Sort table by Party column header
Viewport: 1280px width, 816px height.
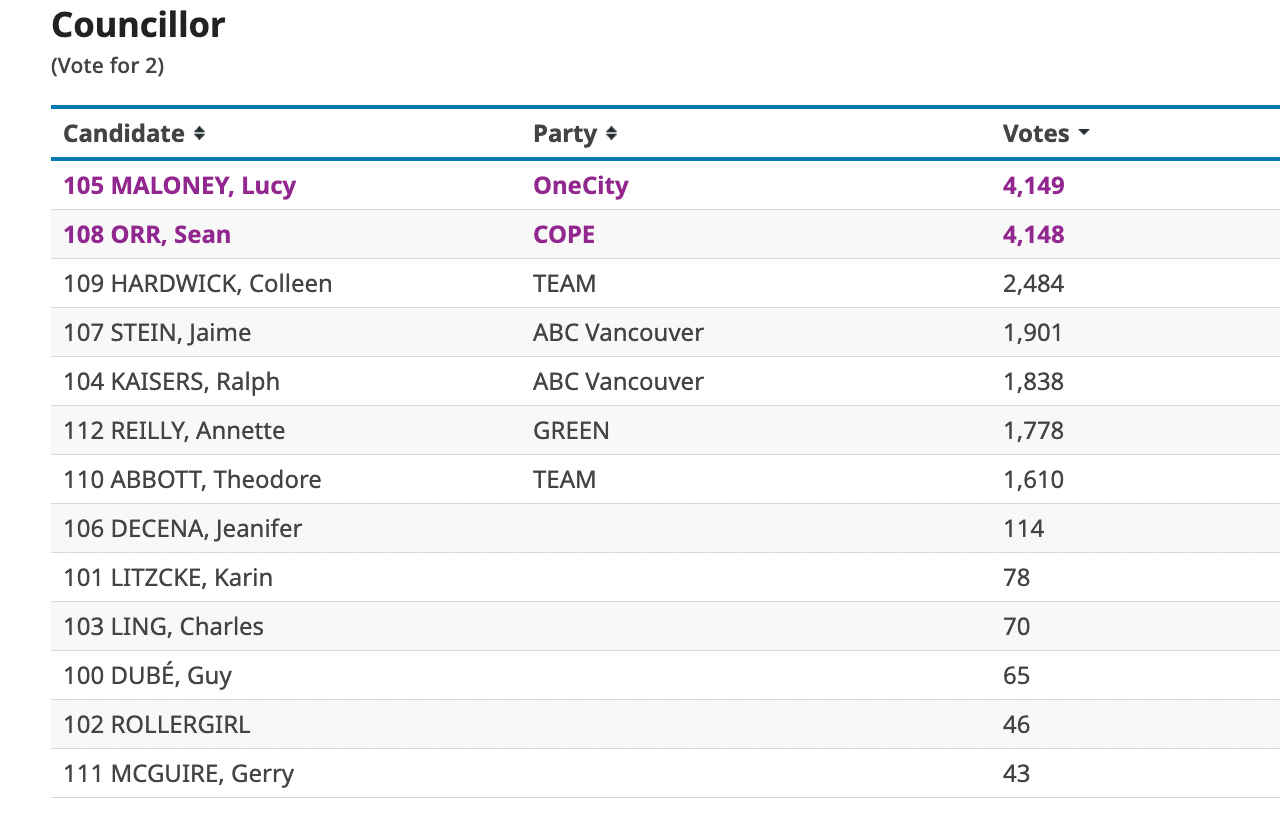pyautogui.click(x=565, y=133)
